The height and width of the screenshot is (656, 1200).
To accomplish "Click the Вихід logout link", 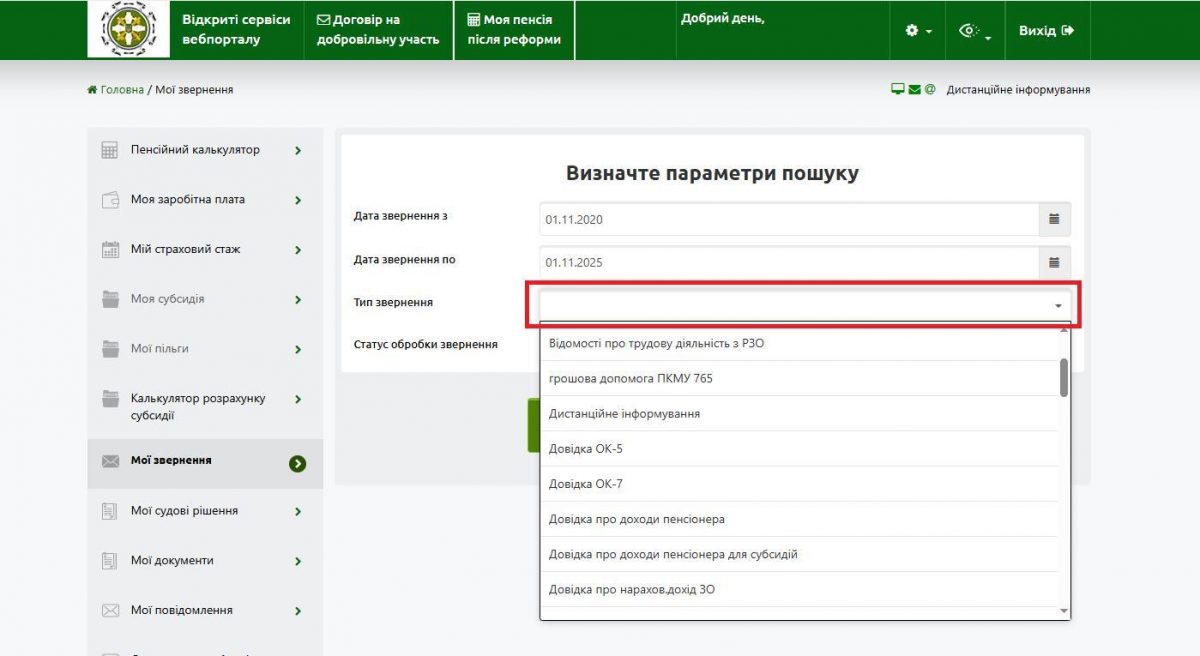I will click(1046, 31).
